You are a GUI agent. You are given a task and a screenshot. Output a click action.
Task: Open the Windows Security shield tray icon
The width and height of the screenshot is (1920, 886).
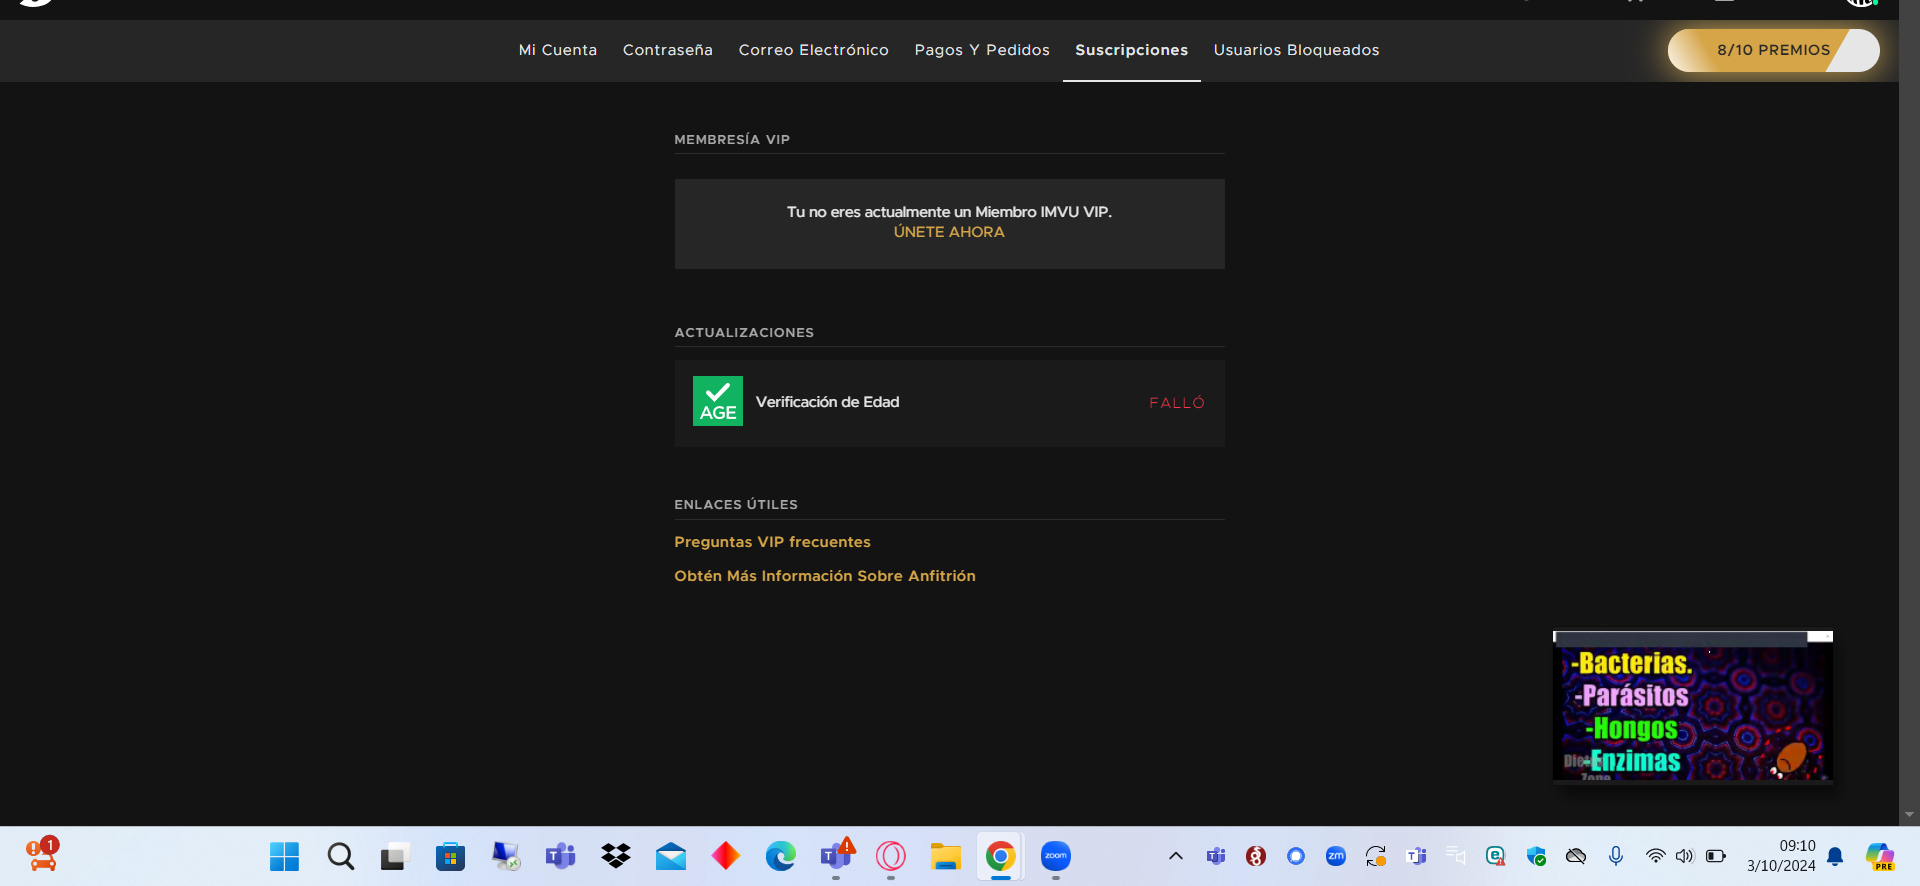[x=1536, y=856]
